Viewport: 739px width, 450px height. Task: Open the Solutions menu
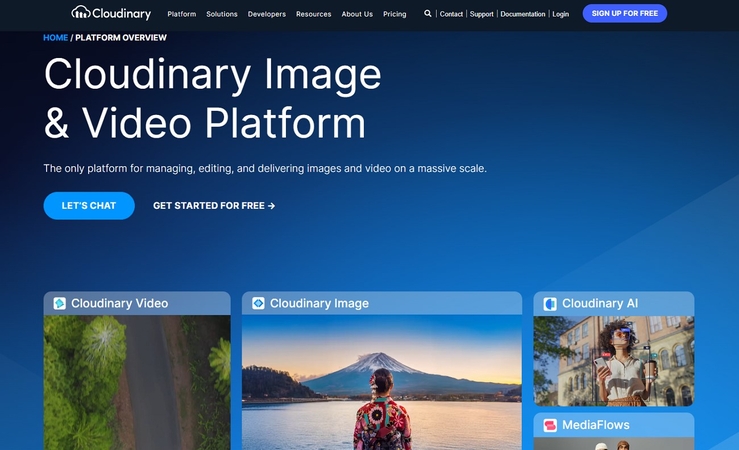[x=222, y=14]
